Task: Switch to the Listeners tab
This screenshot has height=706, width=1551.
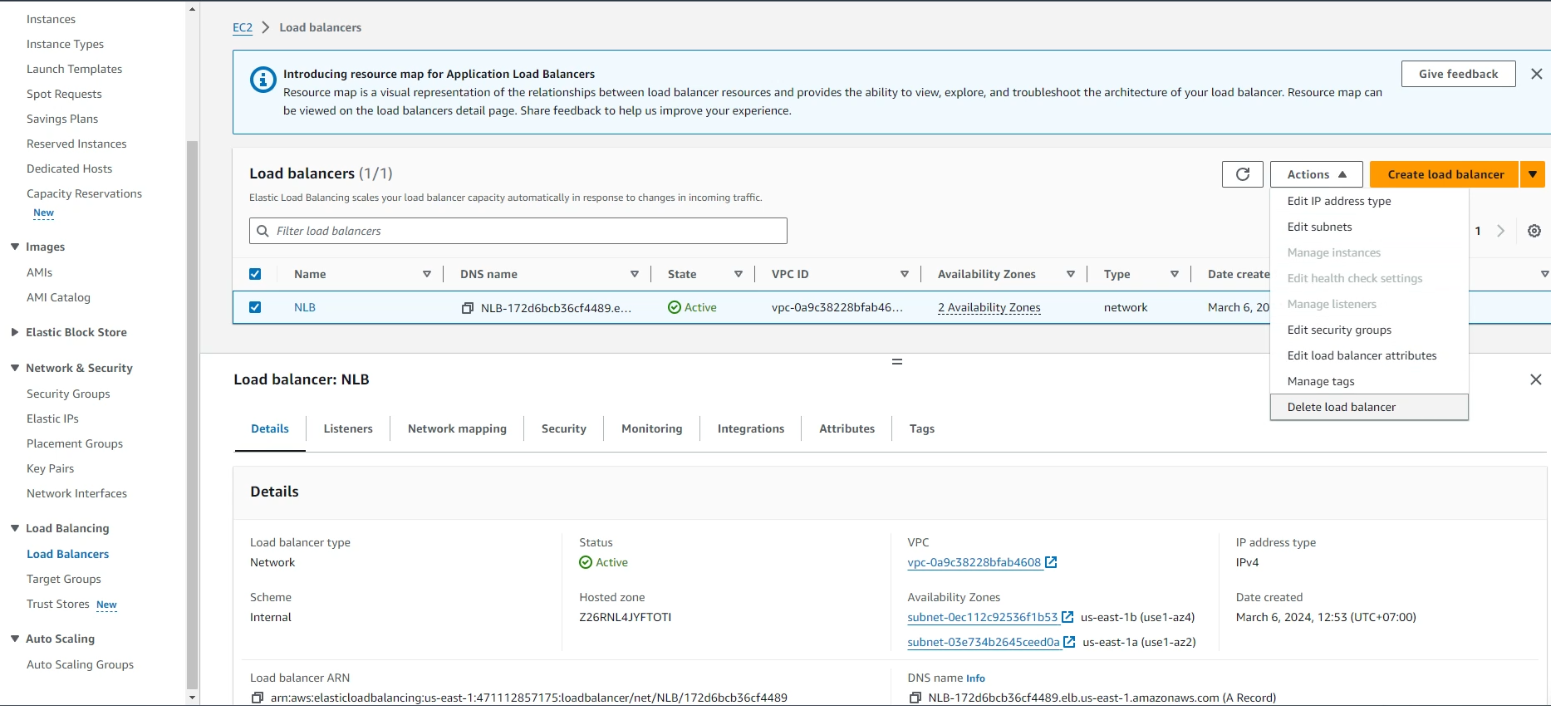Action: point(348,429)
